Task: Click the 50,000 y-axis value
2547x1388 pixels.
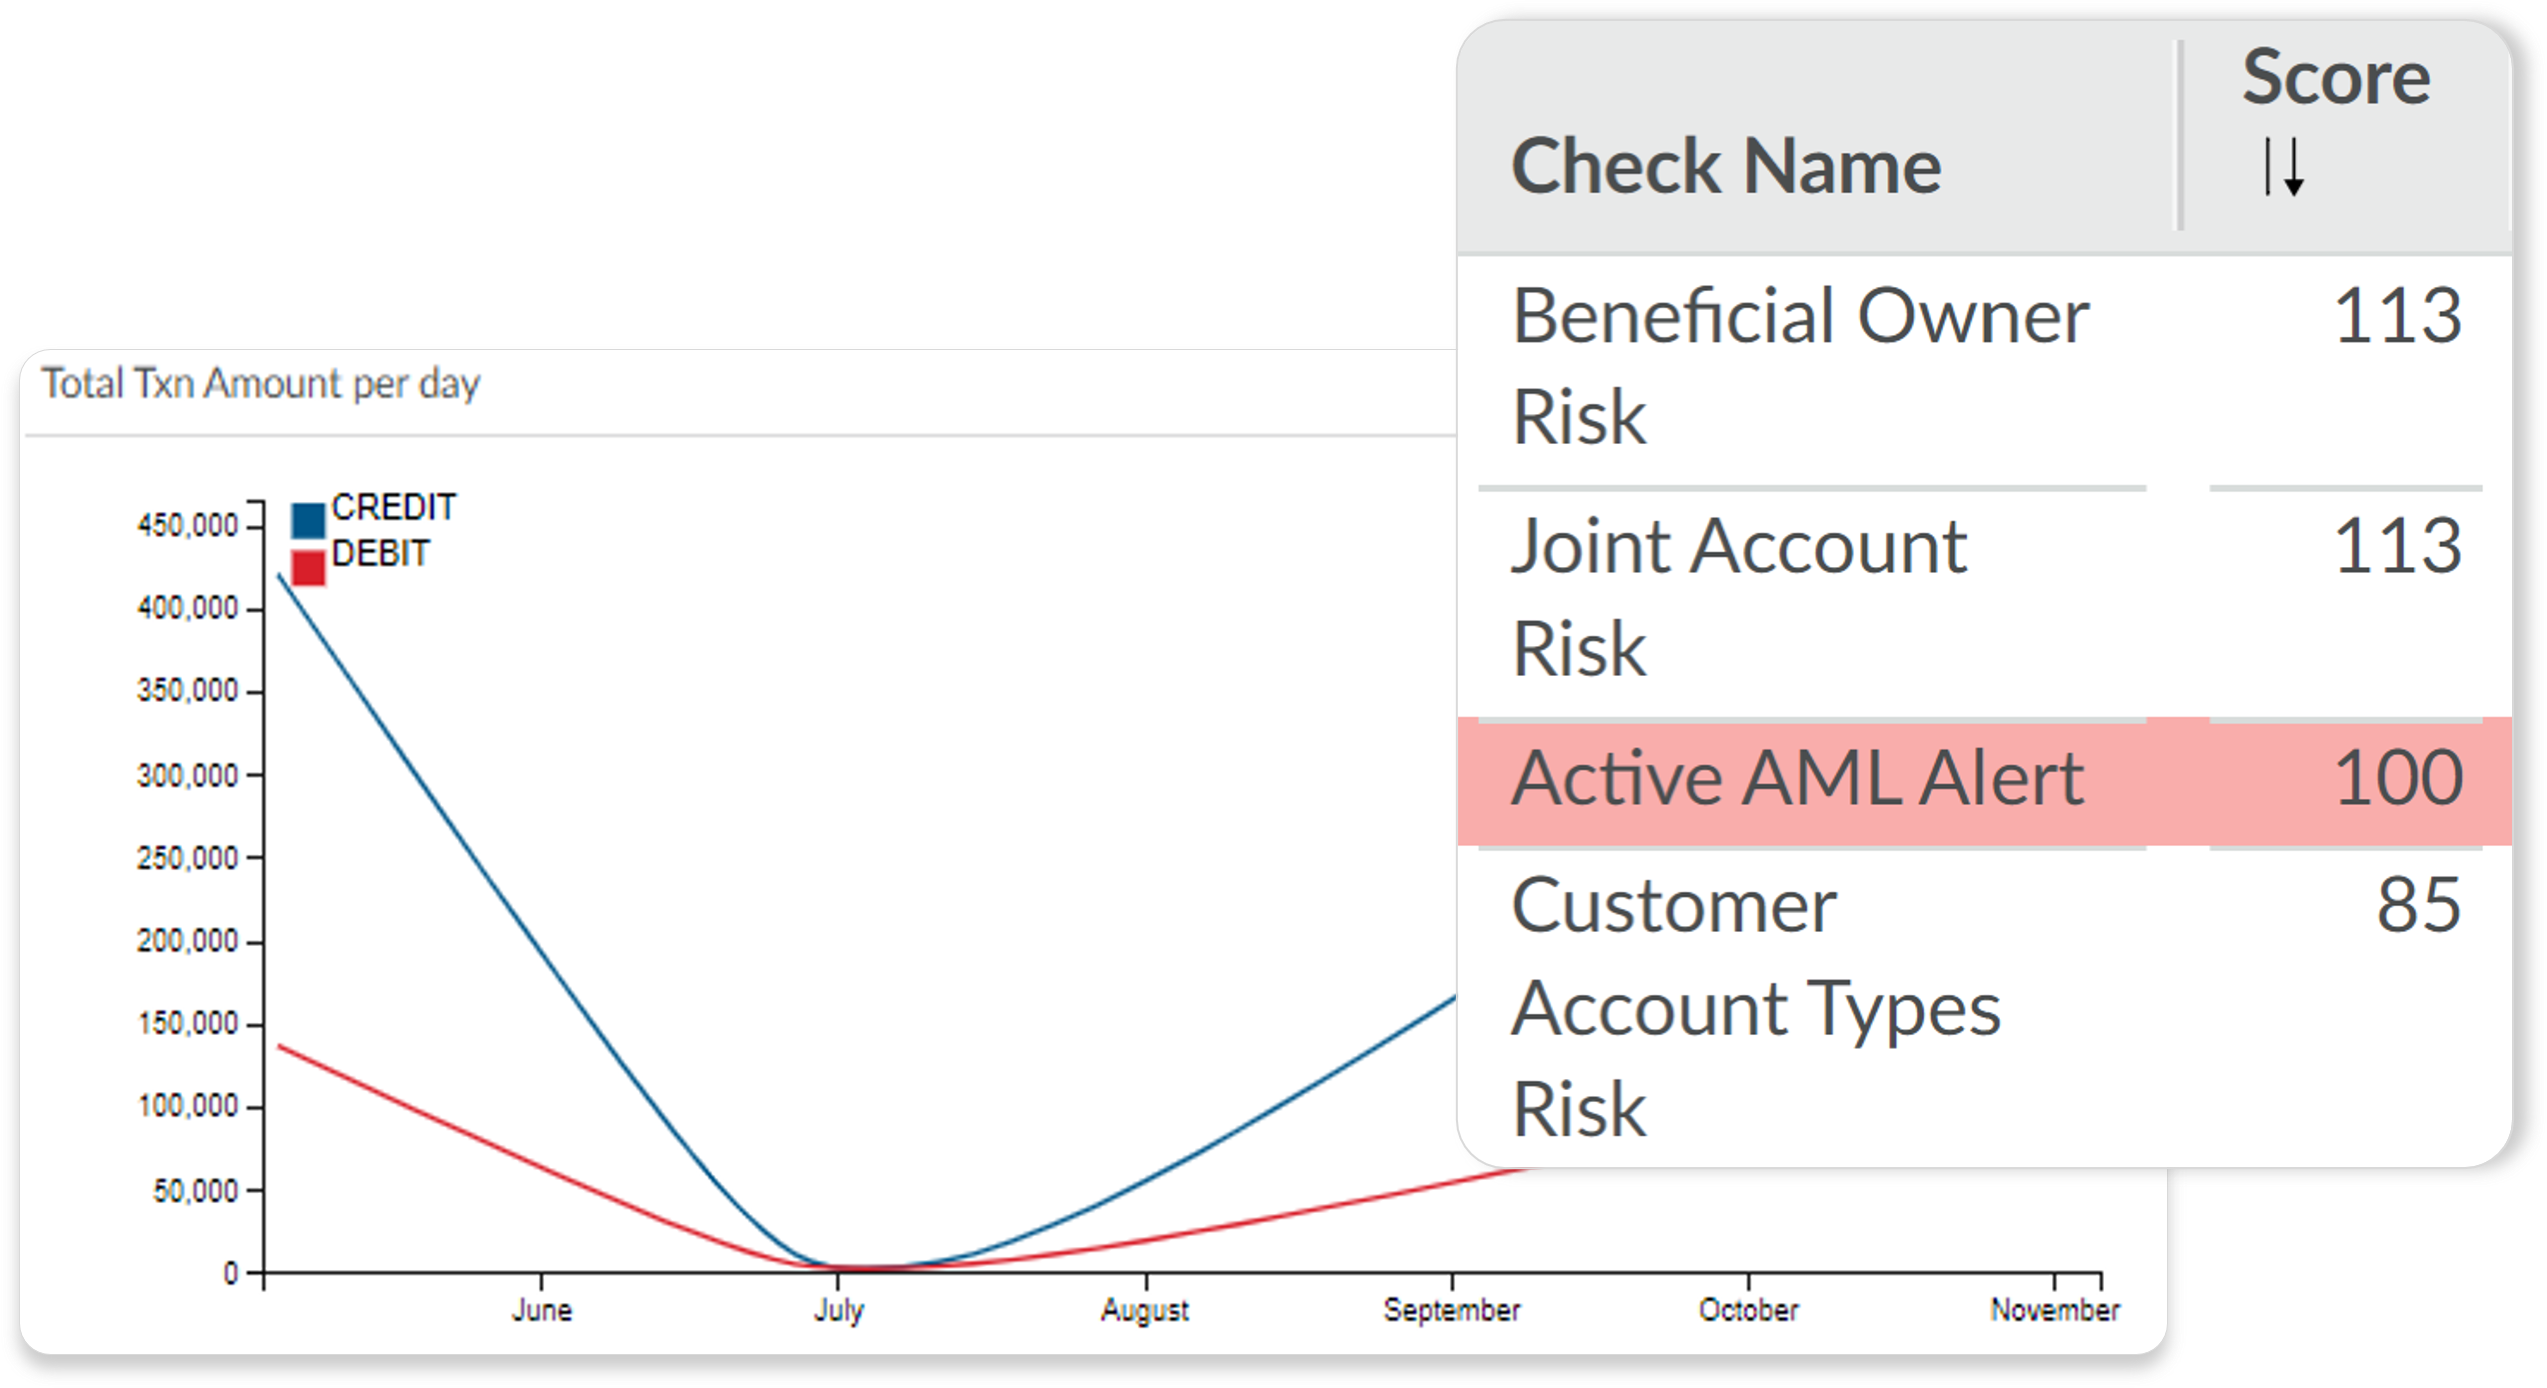Action: (x=196, y=1191)
